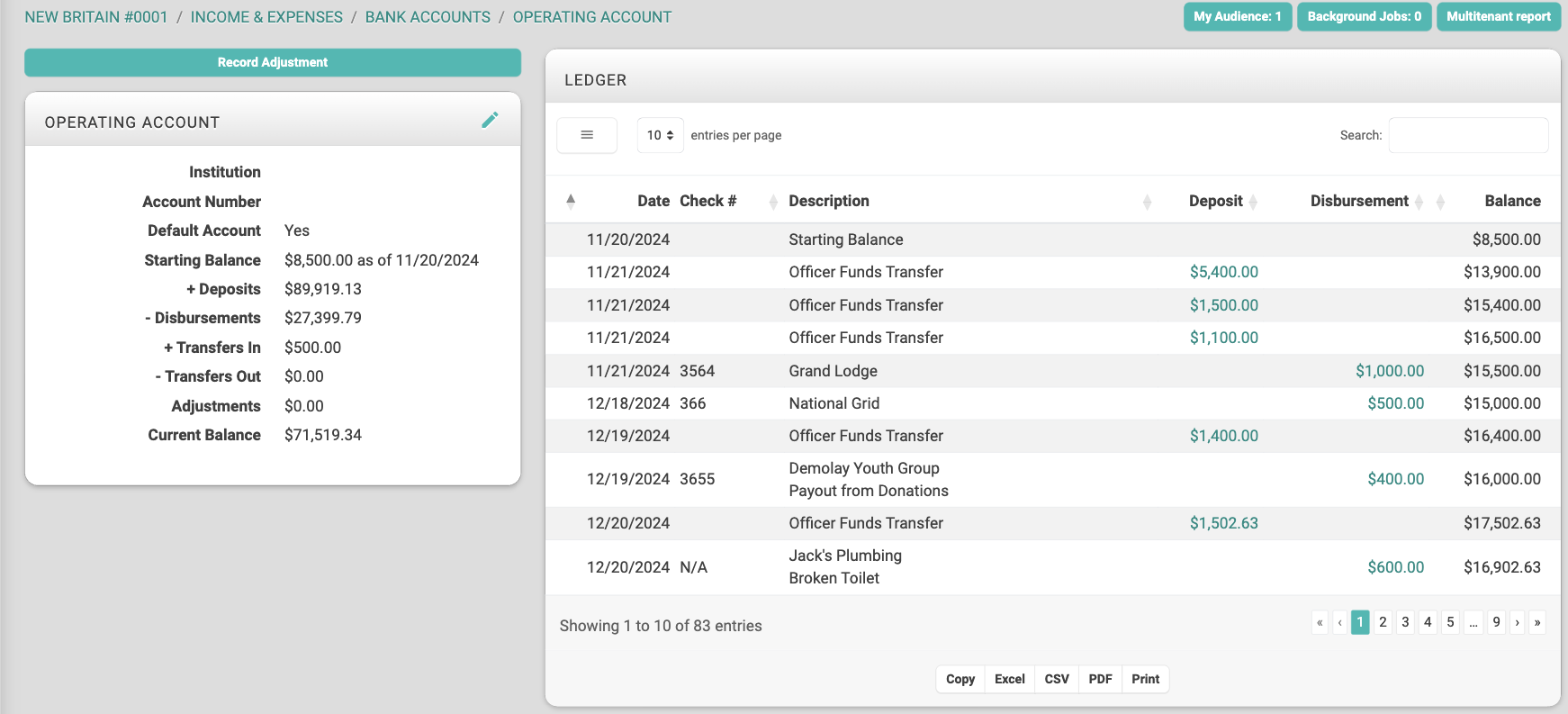Copy ledger table with Copy button

960,679
